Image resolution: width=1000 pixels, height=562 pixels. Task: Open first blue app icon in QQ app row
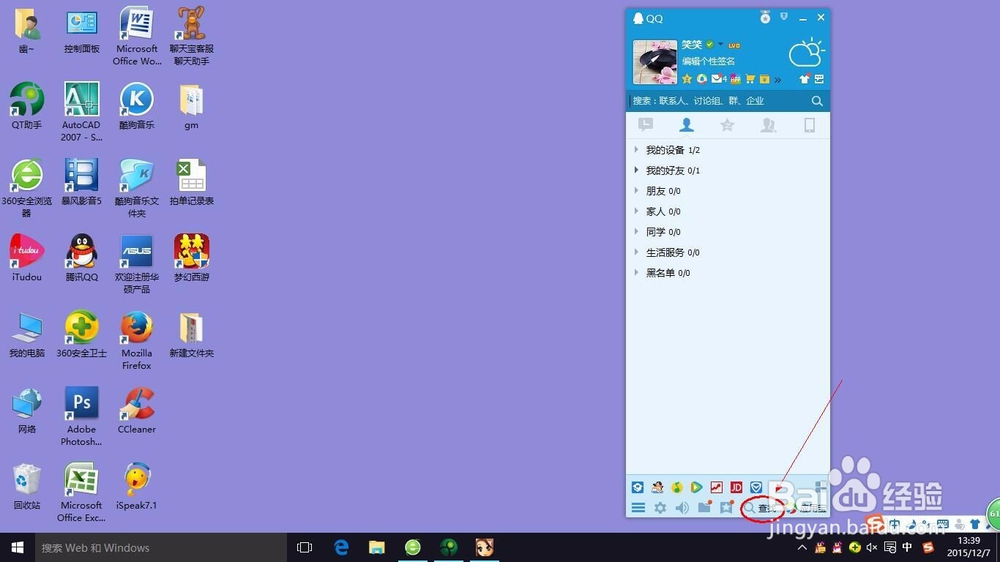pos(637,487)
